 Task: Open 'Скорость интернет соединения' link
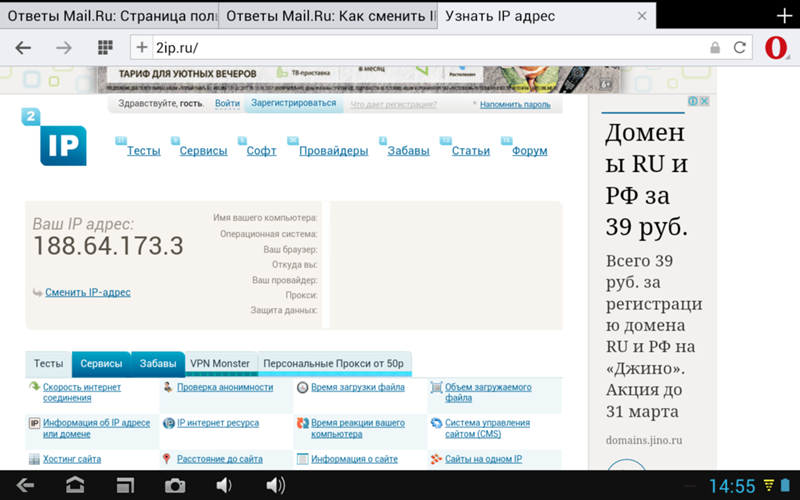(x=82, y=392)
